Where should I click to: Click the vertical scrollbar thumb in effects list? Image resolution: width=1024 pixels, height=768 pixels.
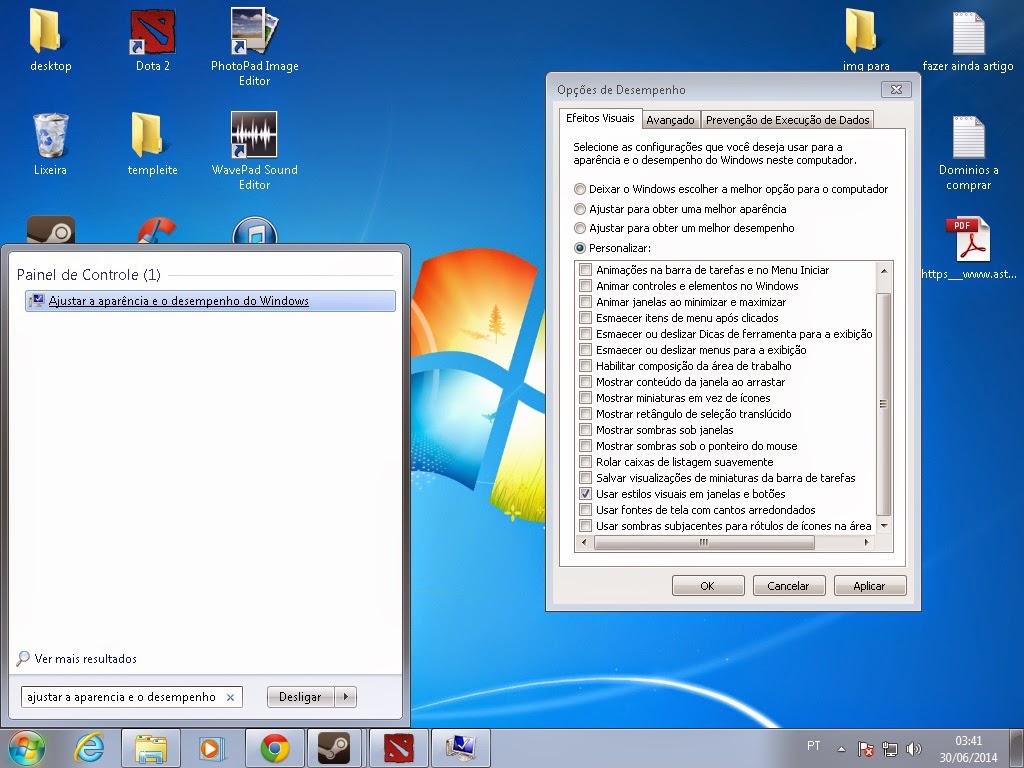click(884, 405)
